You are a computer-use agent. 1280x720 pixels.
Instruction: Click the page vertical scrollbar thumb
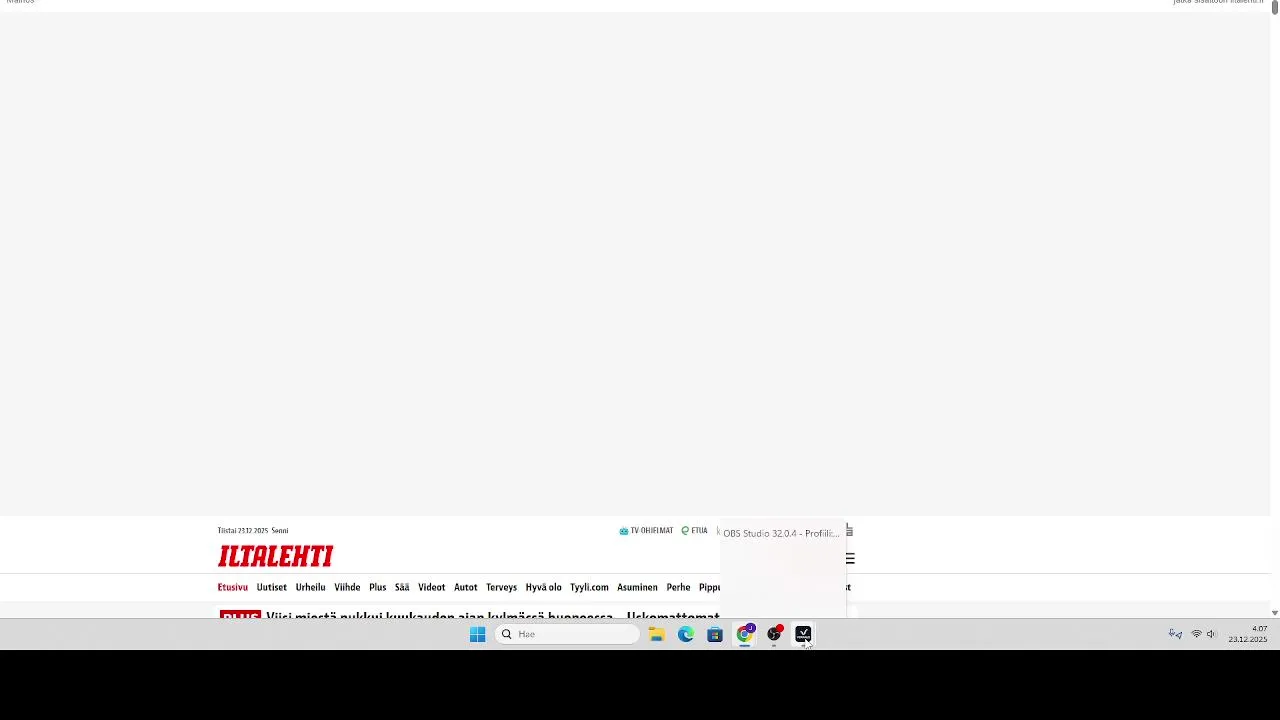pos(1274,9)
